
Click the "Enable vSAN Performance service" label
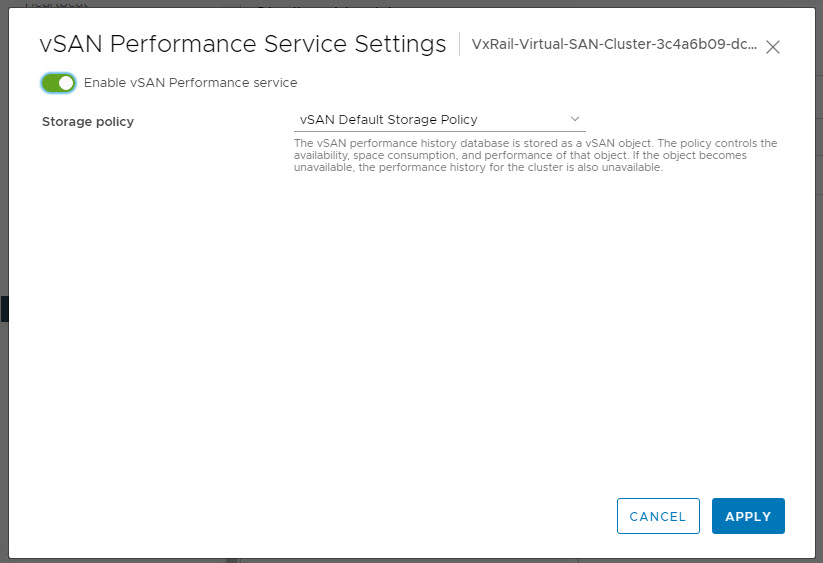click(x=190, y=83)
